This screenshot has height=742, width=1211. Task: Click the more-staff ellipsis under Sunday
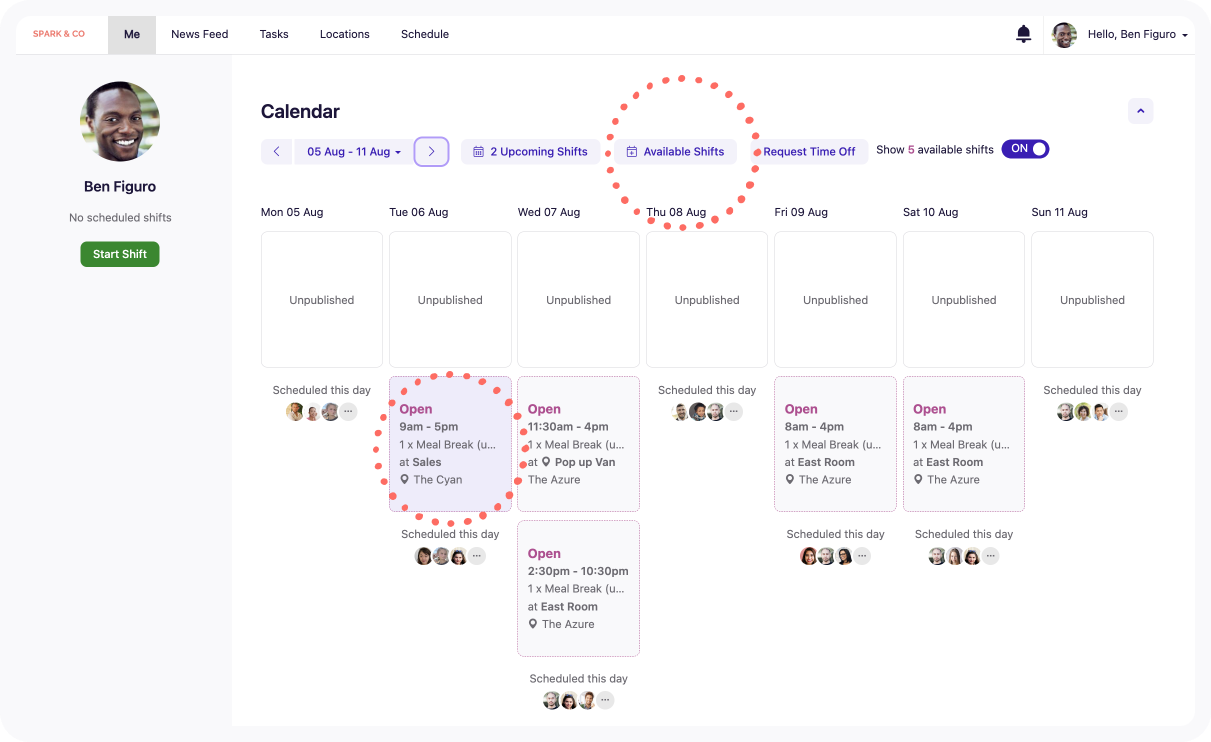pyautogui.click(x=1119, y=412)
